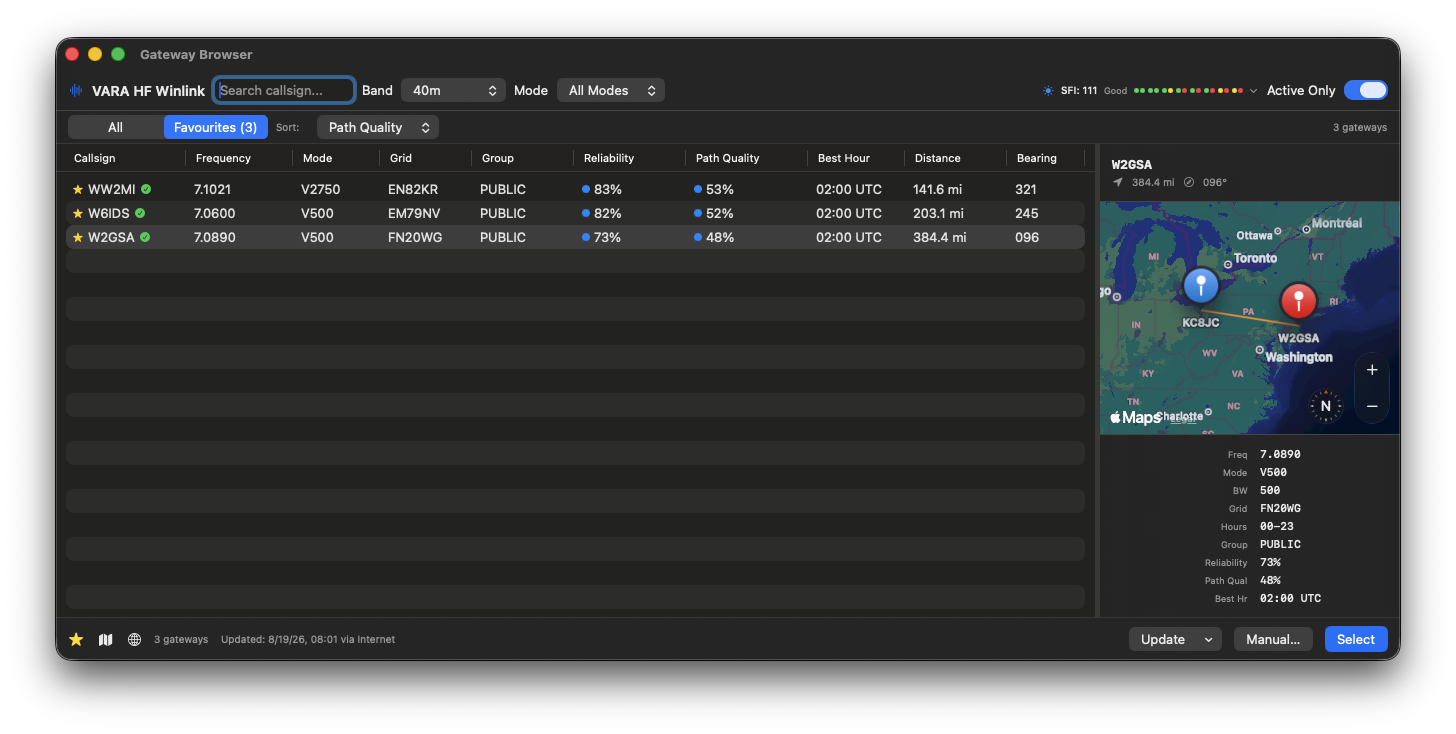Click the blue path quality dot beside 53%
The width and height of the screenshot is (1456, 734).
(698, 189)
